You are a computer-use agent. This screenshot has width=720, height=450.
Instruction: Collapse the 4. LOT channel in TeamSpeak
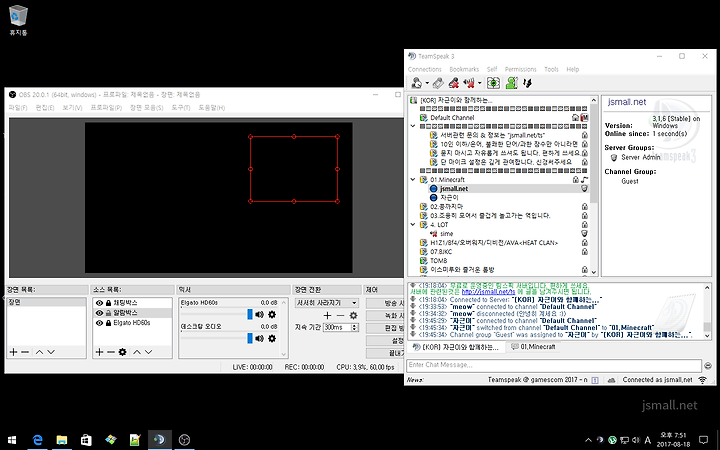click(x=413, y=225)
